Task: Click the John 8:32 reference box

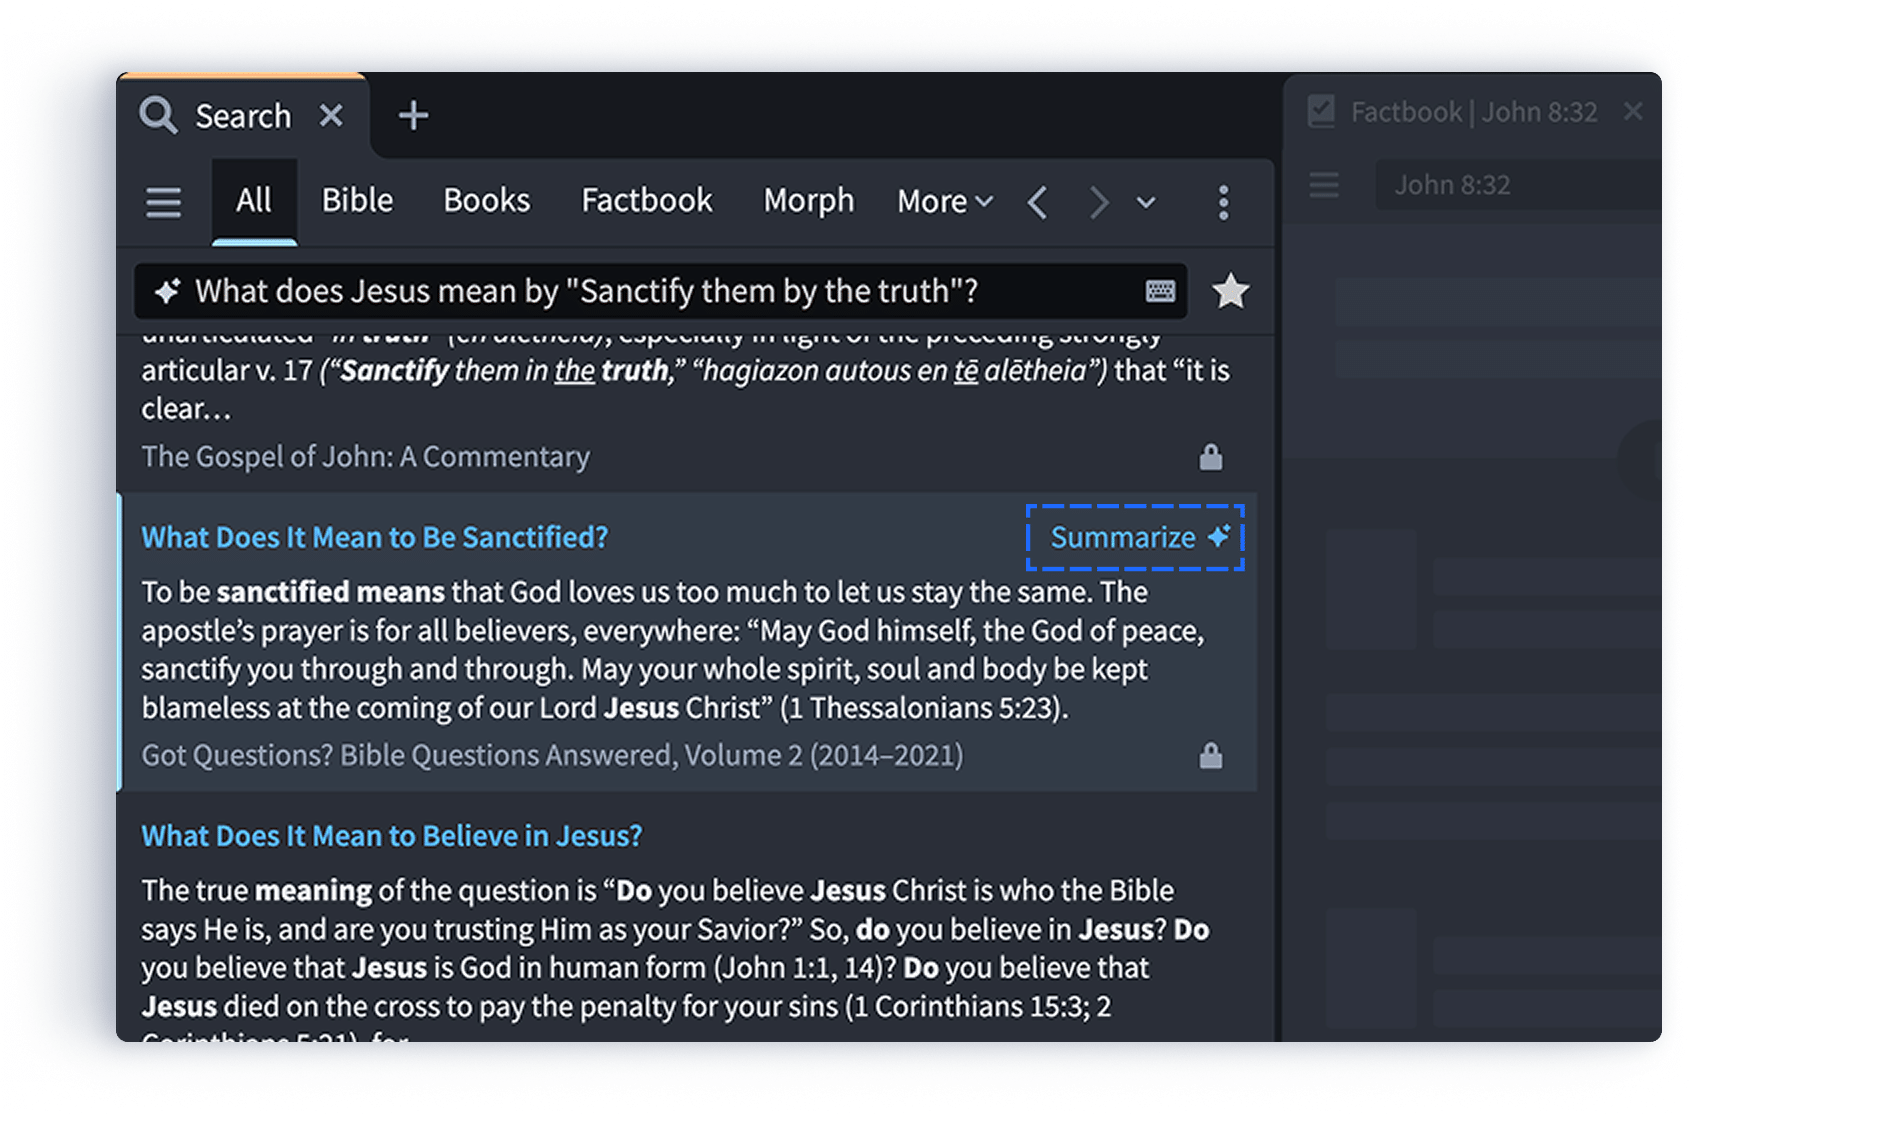Action: [1518, 185]
